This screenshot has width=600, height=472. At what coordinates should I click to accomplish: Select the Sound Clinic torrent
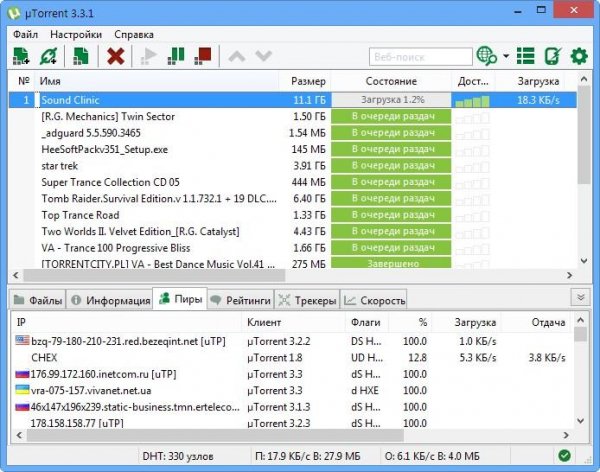pyautogui.click(x=293, y=100)
